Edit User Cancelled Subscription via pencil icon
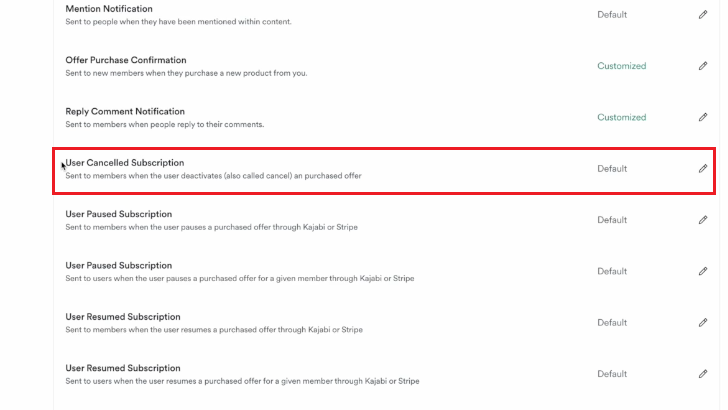Screen dimensions: 728x410 point(703,169)
